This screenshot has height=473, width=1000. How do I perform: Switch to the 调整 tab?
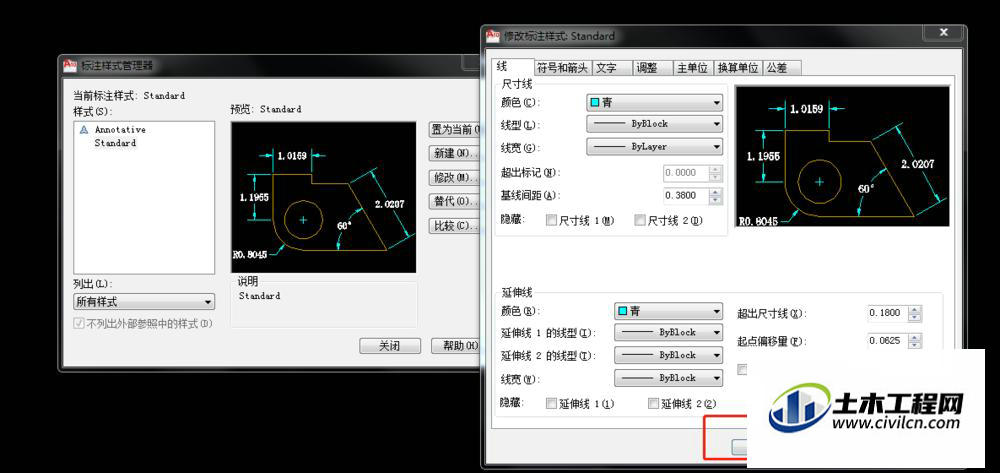tap(653, 68)
